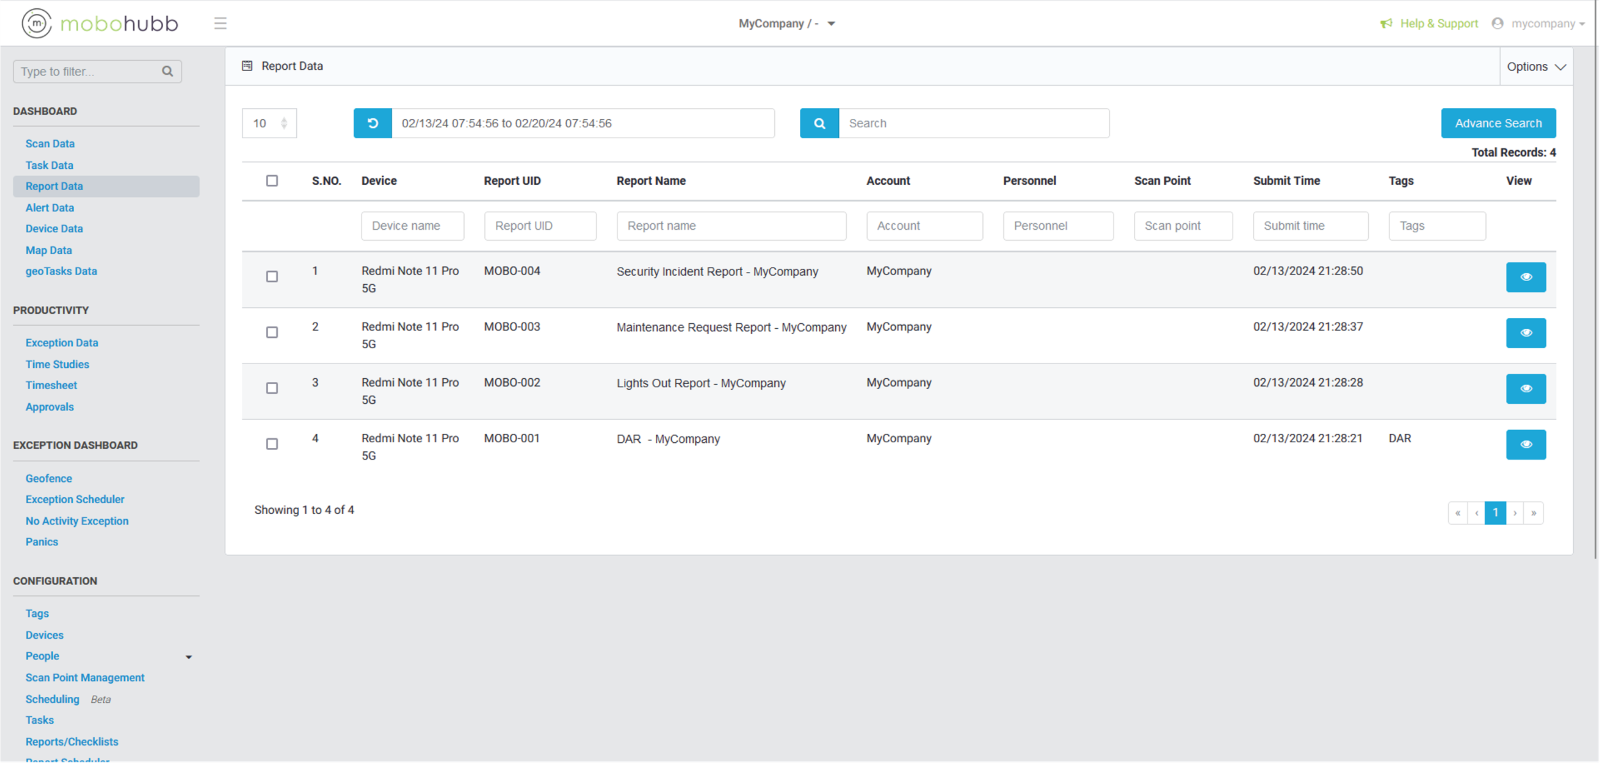The width and height of the screenshot is (1600, 763).
Task: View the Security Incident Report with eye icon
Action: pos(1525,277)
